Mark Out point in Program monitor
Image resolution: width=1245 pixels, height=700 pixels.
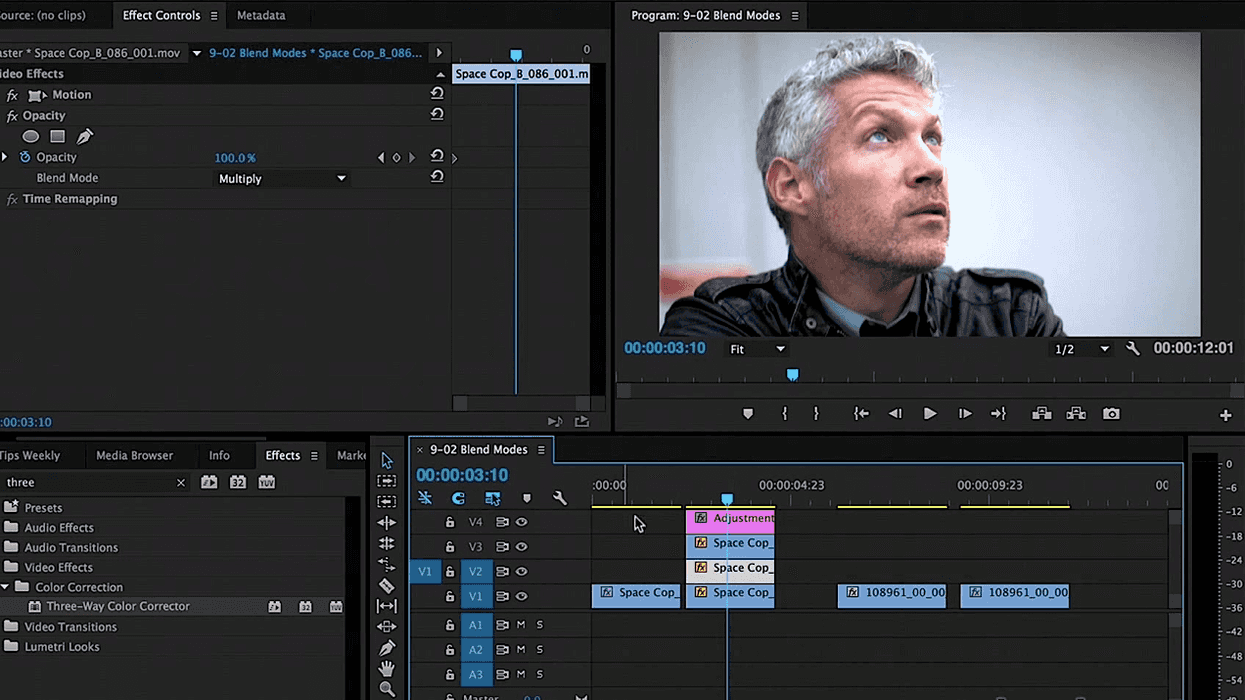pyautogui.click(x=816, y=414)
